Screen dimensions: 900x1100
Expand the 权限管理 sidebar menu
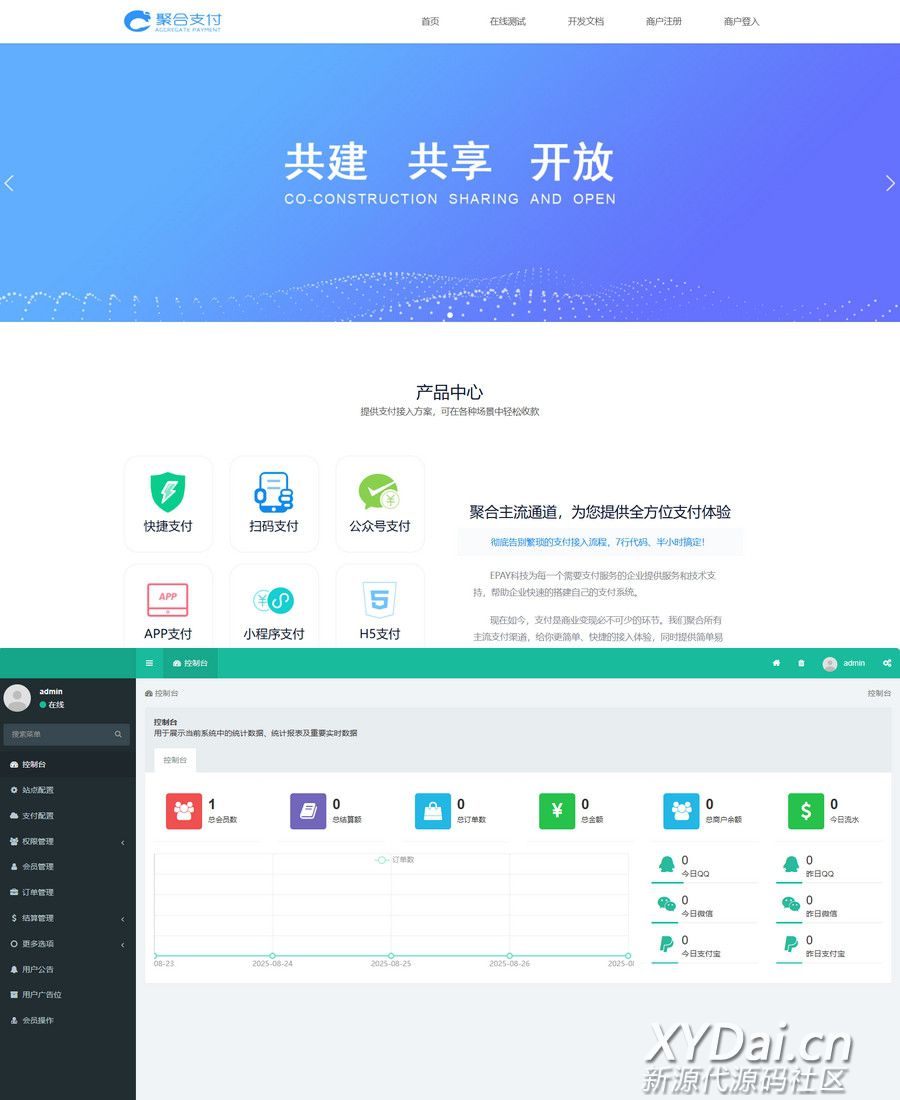tap(67, 841)
